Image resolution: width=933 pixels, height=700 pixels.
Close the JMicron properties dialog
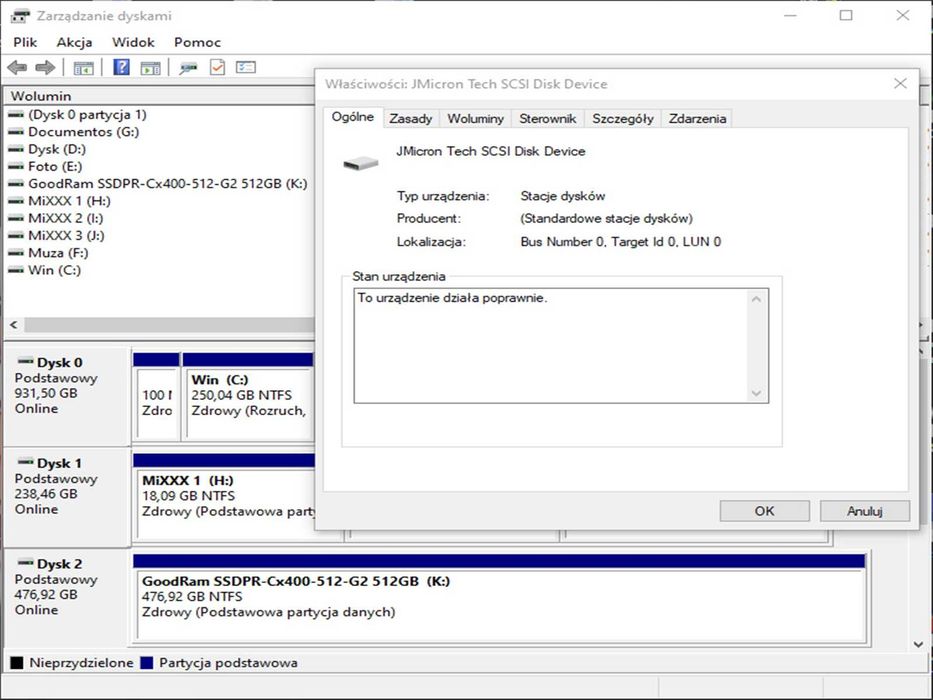pos(900,83)
